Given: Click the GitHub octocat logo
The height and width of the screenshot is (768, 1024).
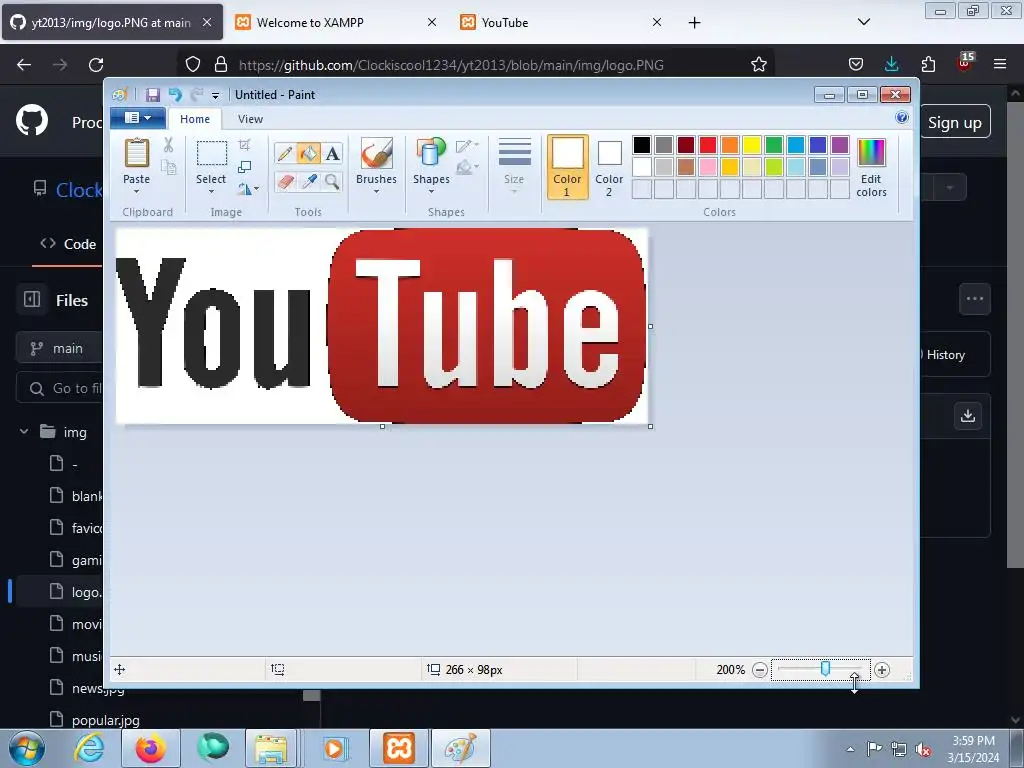Looking at the screenshot, I should (32, 120).
